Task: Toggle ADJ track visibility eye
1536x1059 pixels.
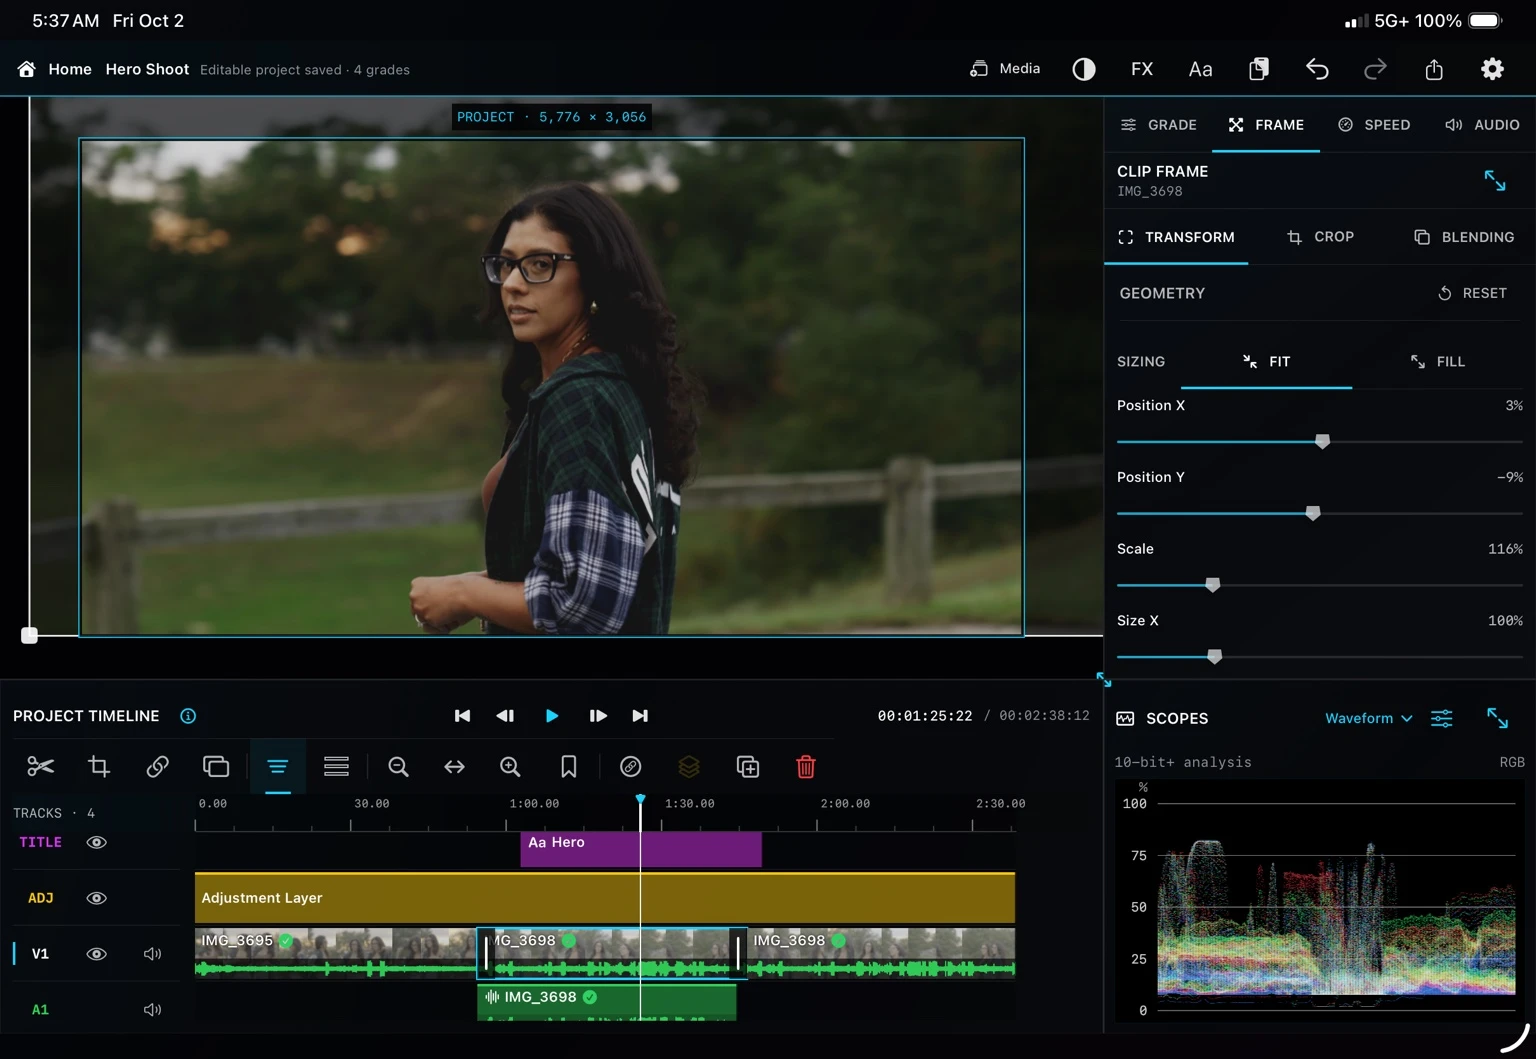Action: (97, 898)
